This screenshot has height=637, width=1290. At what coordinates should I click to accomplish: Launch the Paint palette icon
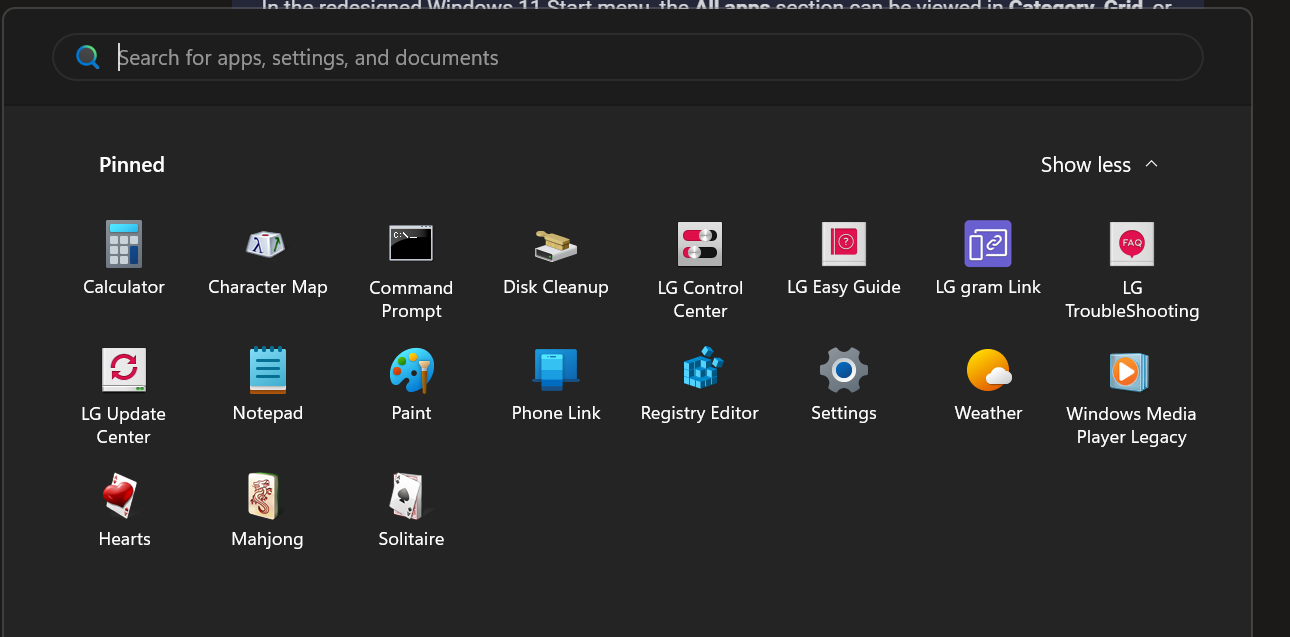(411, 370)
